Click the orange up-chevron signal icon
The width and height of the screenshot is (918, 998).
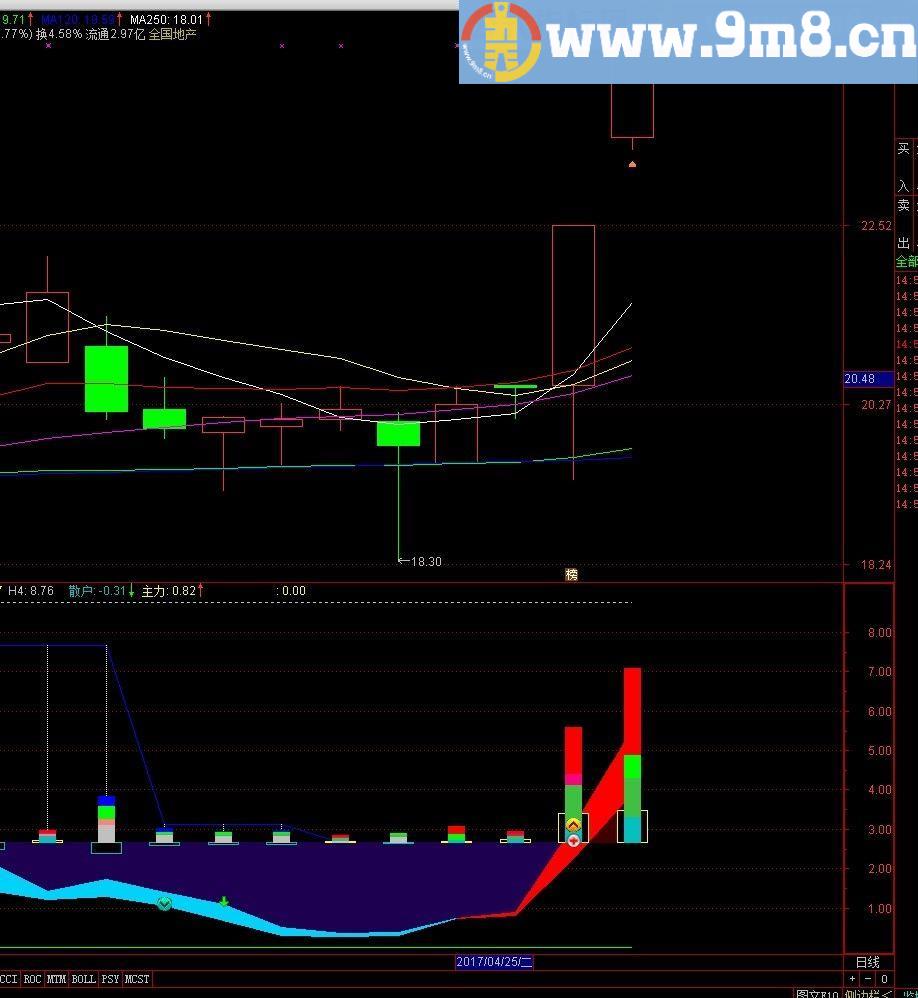(x=573, y=826)
